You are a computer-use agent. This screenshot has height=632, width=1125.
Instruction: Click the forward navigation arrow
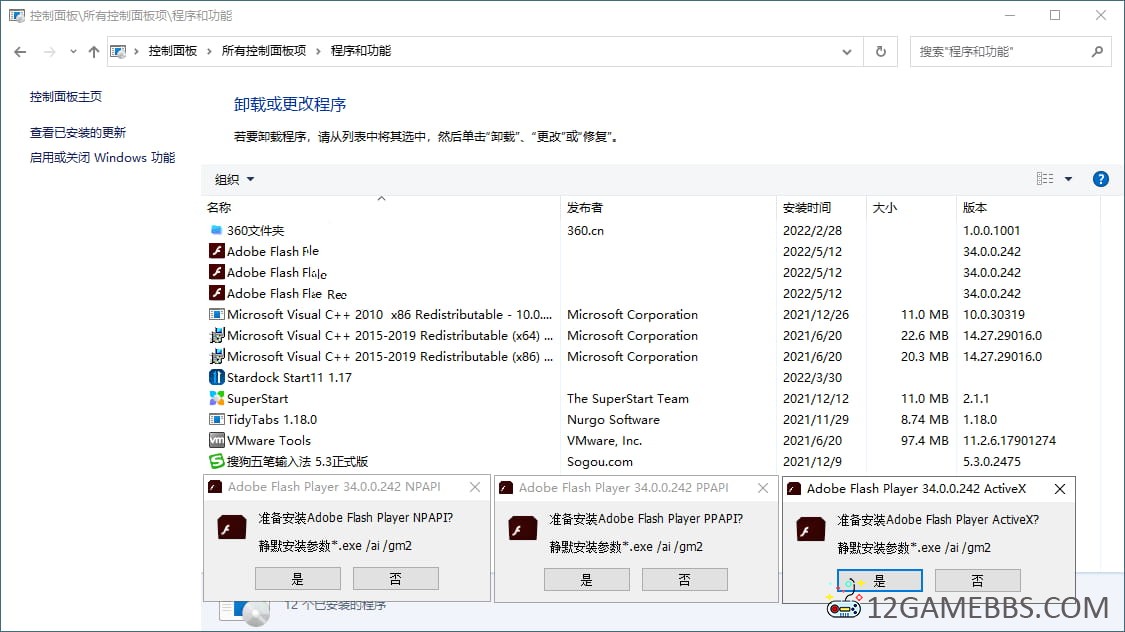[x=50, y=52]
